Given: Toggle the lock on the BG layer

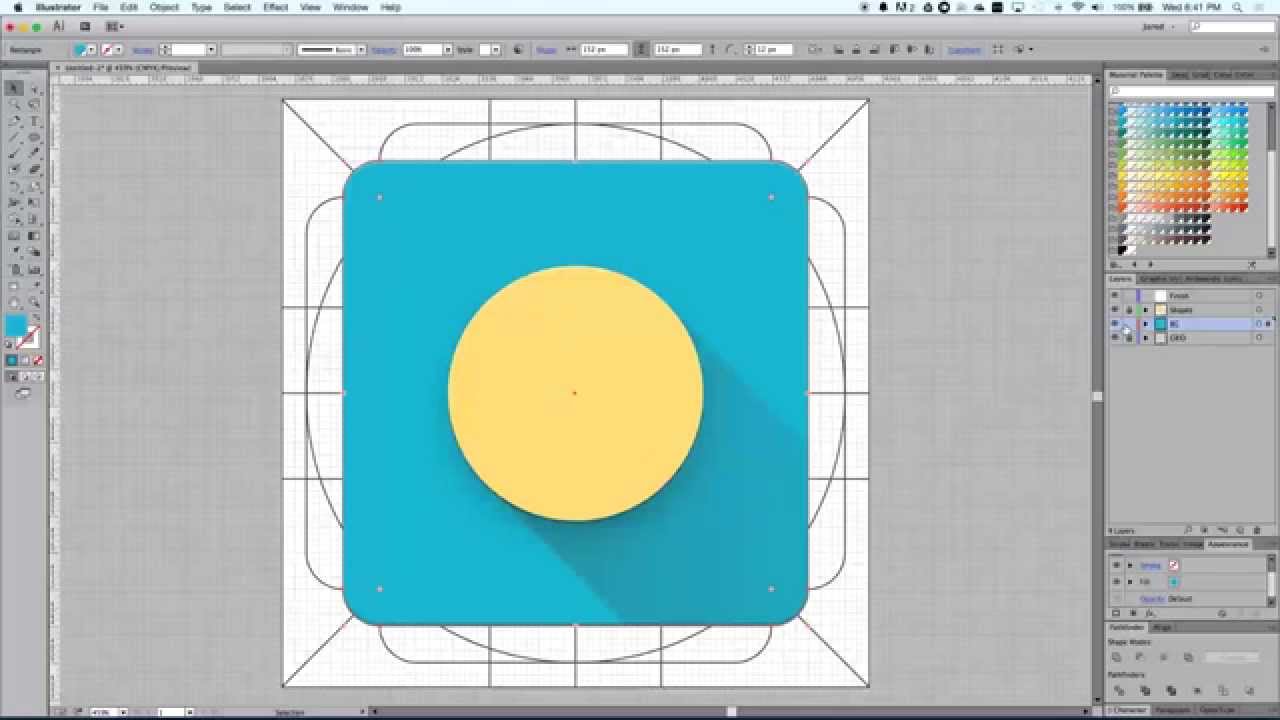Looking at the screenshot, I should (x=1125, y=323).
